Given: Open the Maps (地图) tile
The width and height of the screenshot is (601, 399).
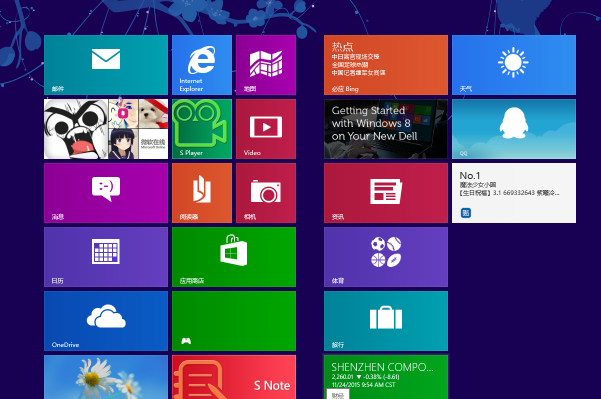Looking at the screenshot, I should [x=266, y=65].
